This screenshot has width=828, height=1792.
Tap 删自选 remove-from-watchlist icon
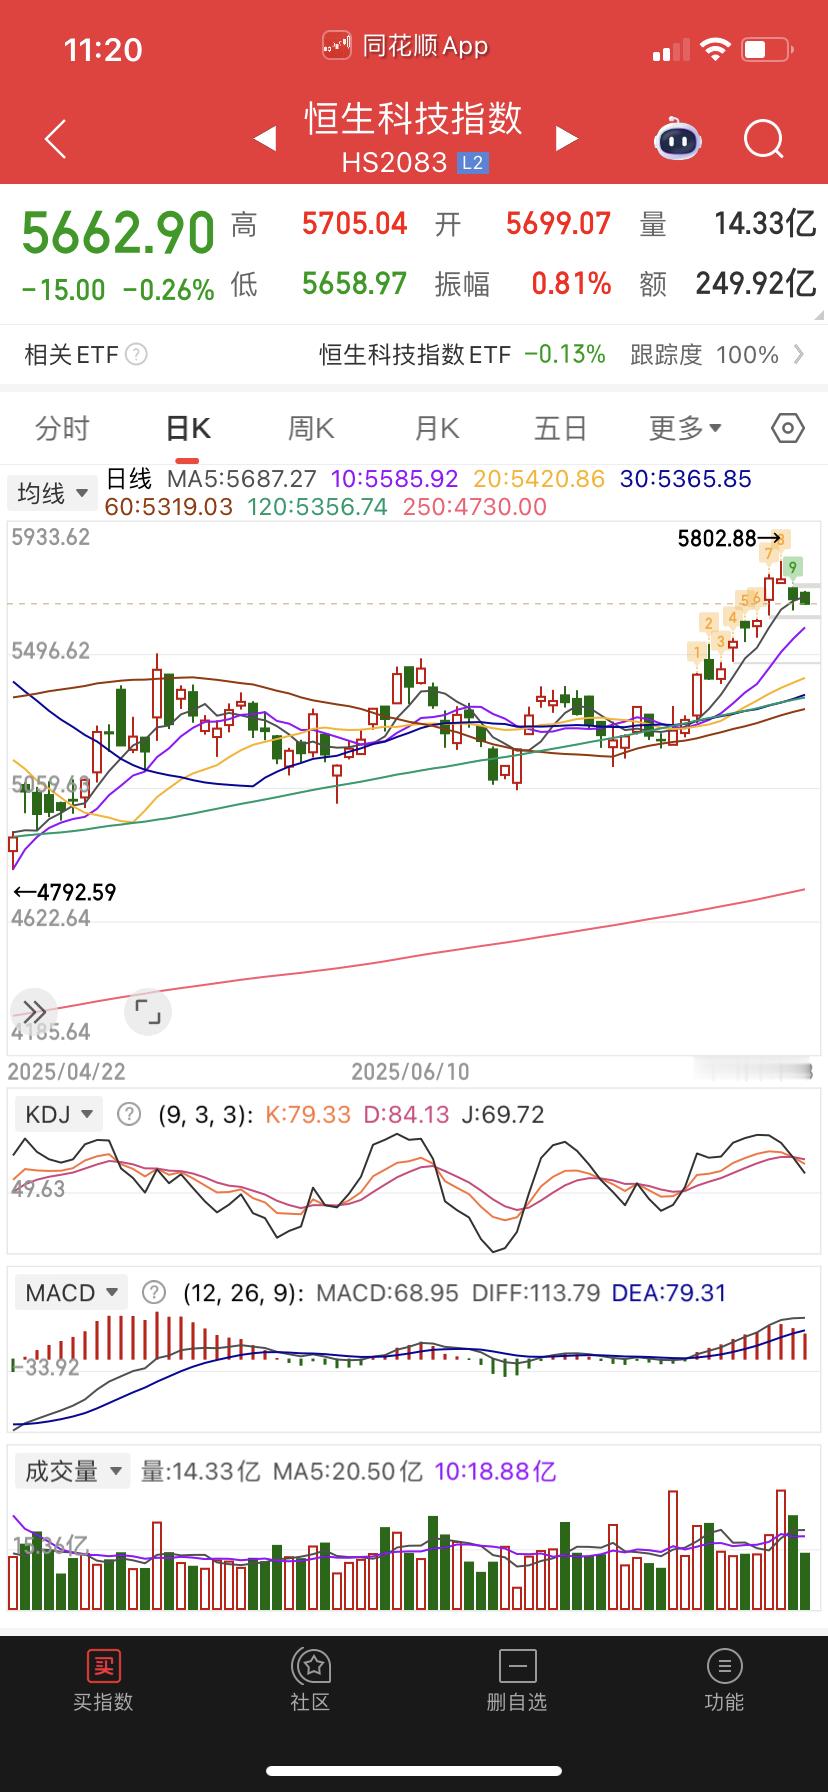[517, 1666]
